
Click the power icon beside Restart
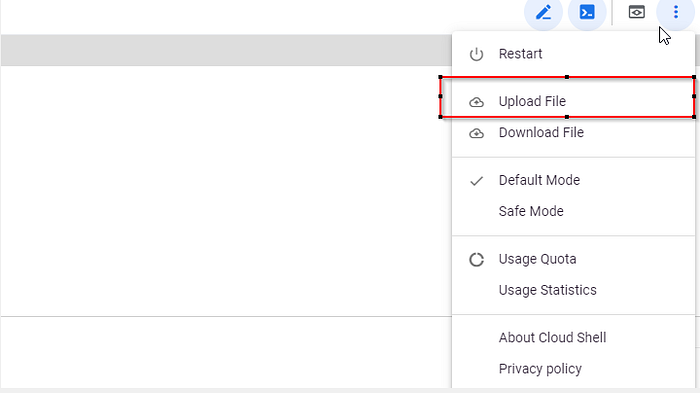(476, 54)
